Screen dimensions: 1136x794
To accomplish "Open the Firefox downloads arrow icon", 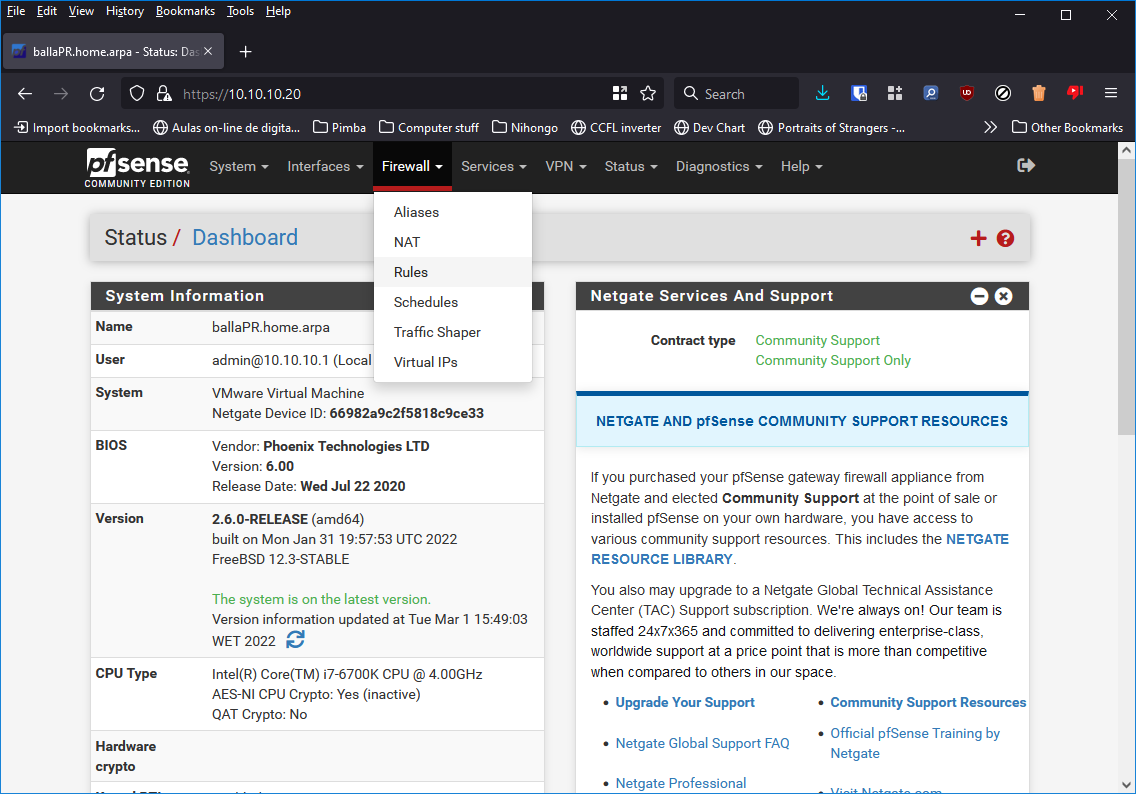I will [822, 94].
